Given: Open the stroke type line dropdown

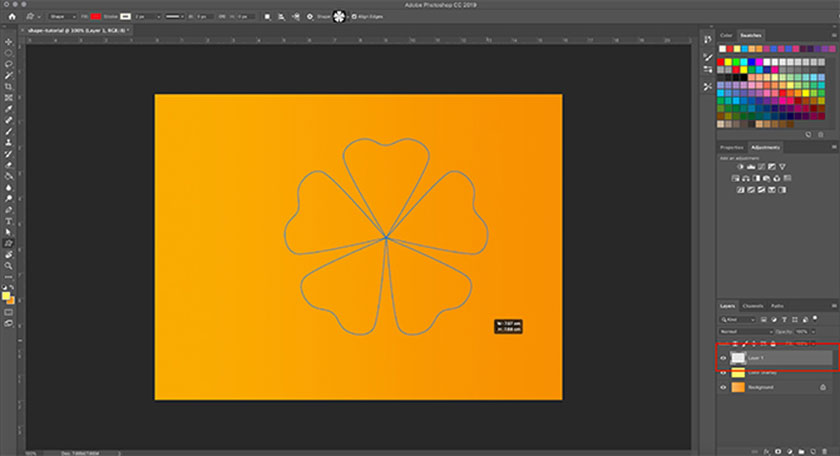Looking at the screenshot, I should point(174,17).
